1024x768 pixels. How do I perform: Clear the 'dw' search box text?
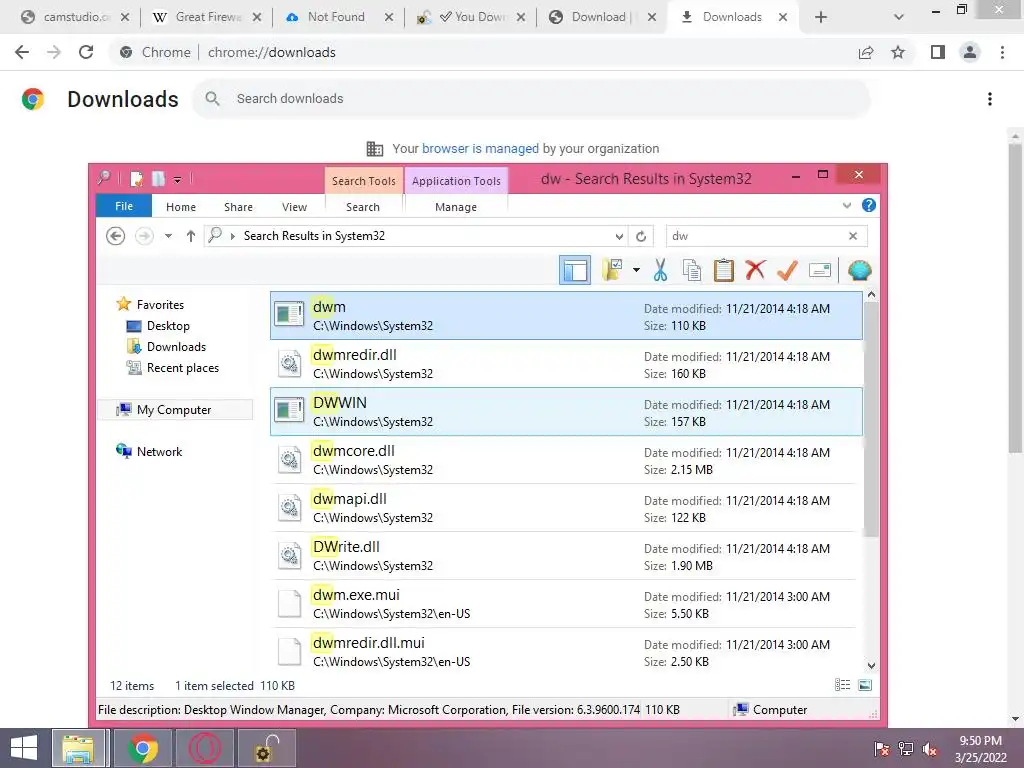tap(853, 236)
